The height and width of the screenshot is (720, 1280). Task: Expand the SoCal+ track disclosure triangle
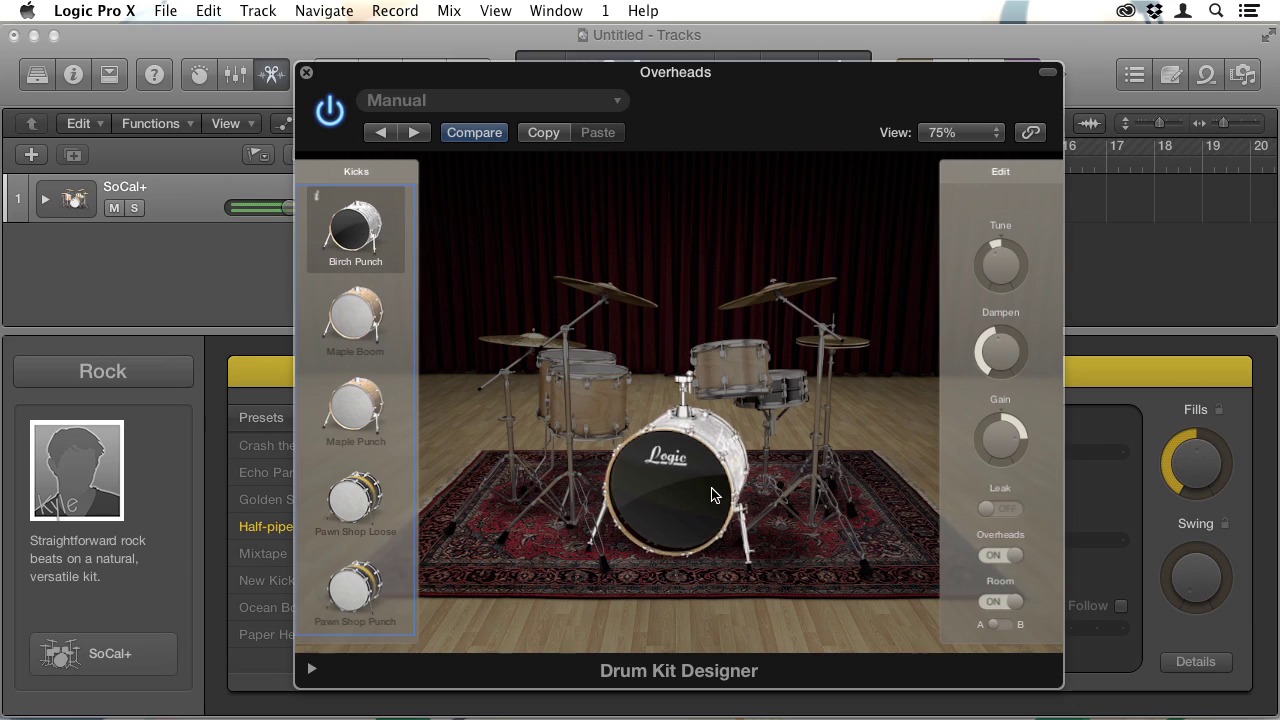tap(45, 199)
